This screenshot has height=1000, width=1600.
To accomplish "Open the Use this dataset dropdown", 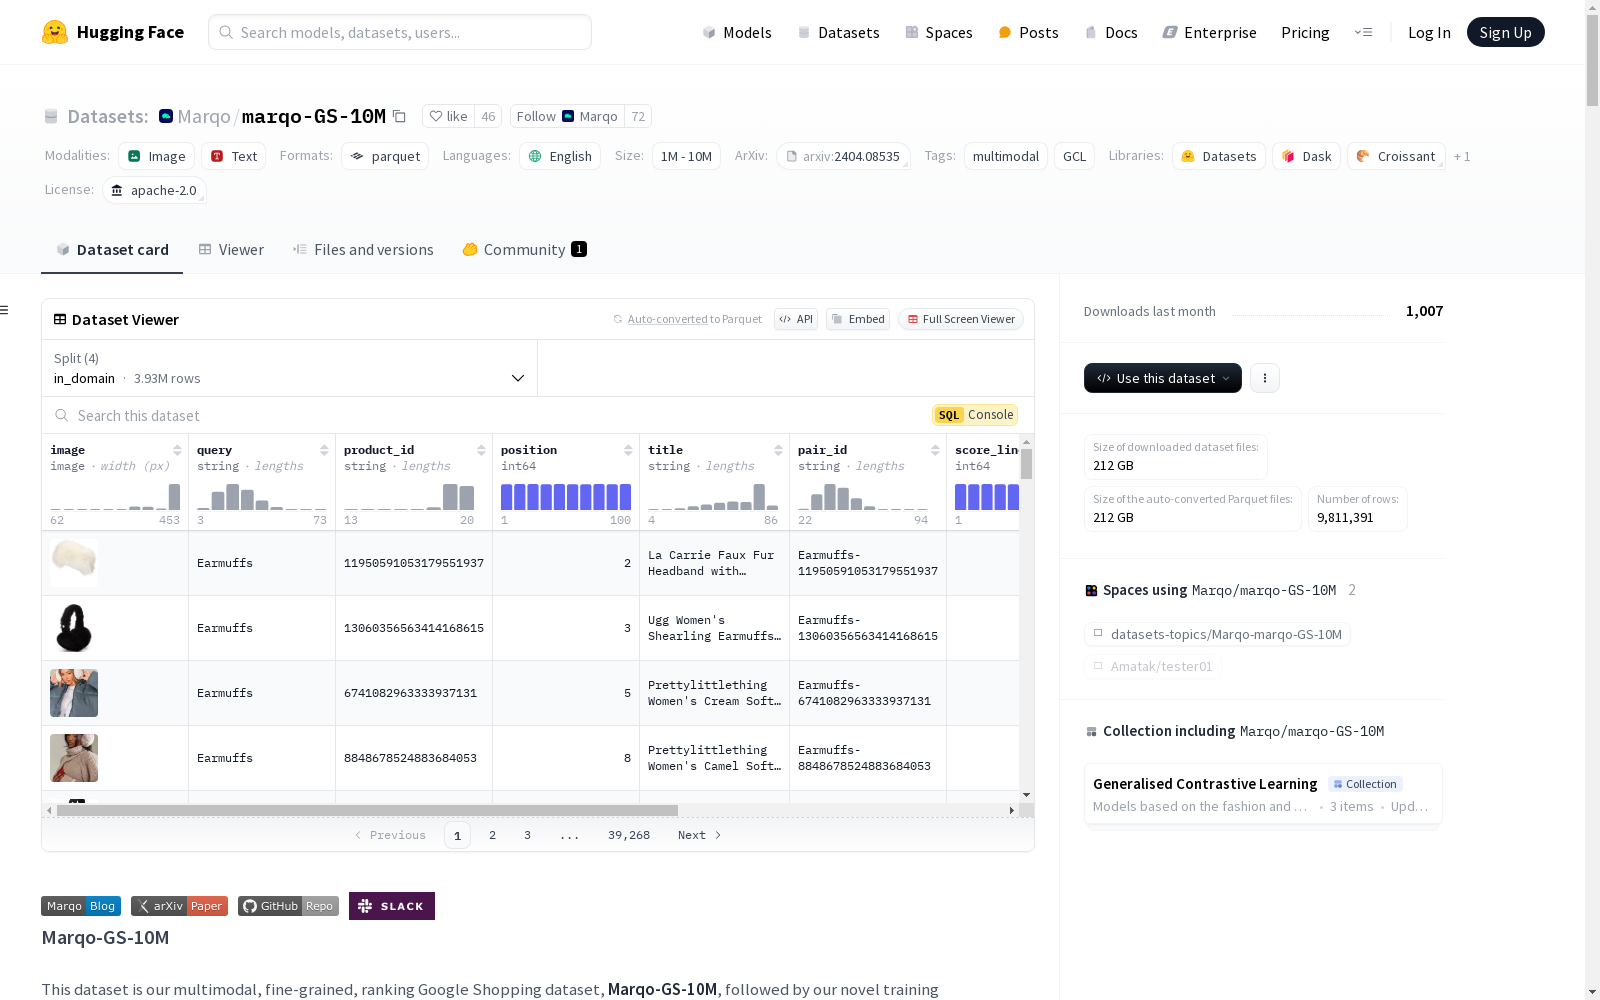I will pyautogui.click(x=1163, y=378).
